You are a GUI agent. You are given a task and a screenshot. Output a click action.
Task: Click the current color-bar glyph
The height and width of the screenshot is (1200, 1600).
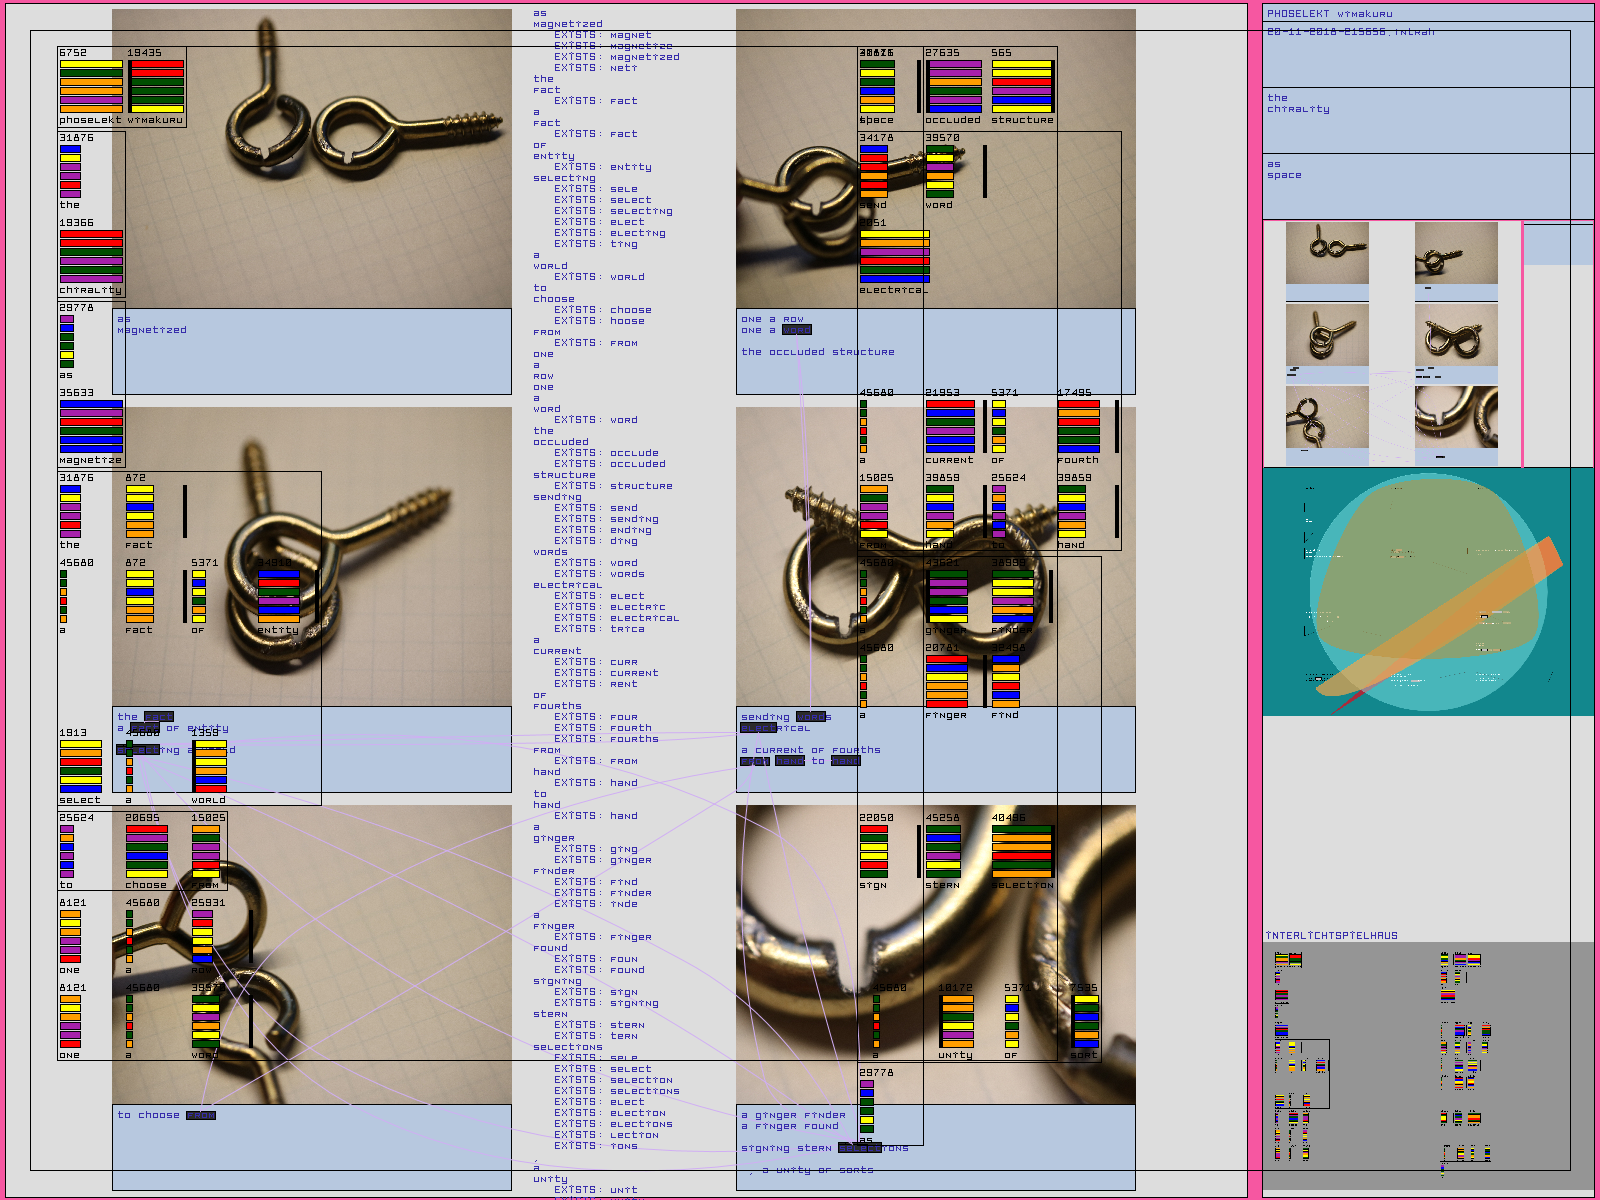tap(950, 427)
